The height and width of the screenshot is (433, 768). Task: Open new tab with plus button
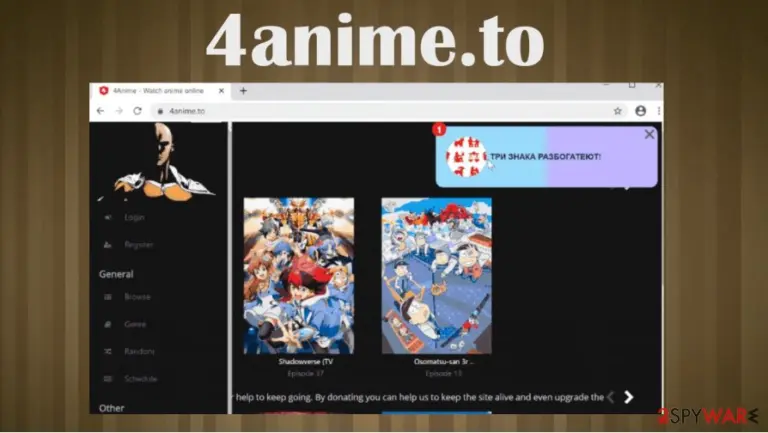pos(243,91)
